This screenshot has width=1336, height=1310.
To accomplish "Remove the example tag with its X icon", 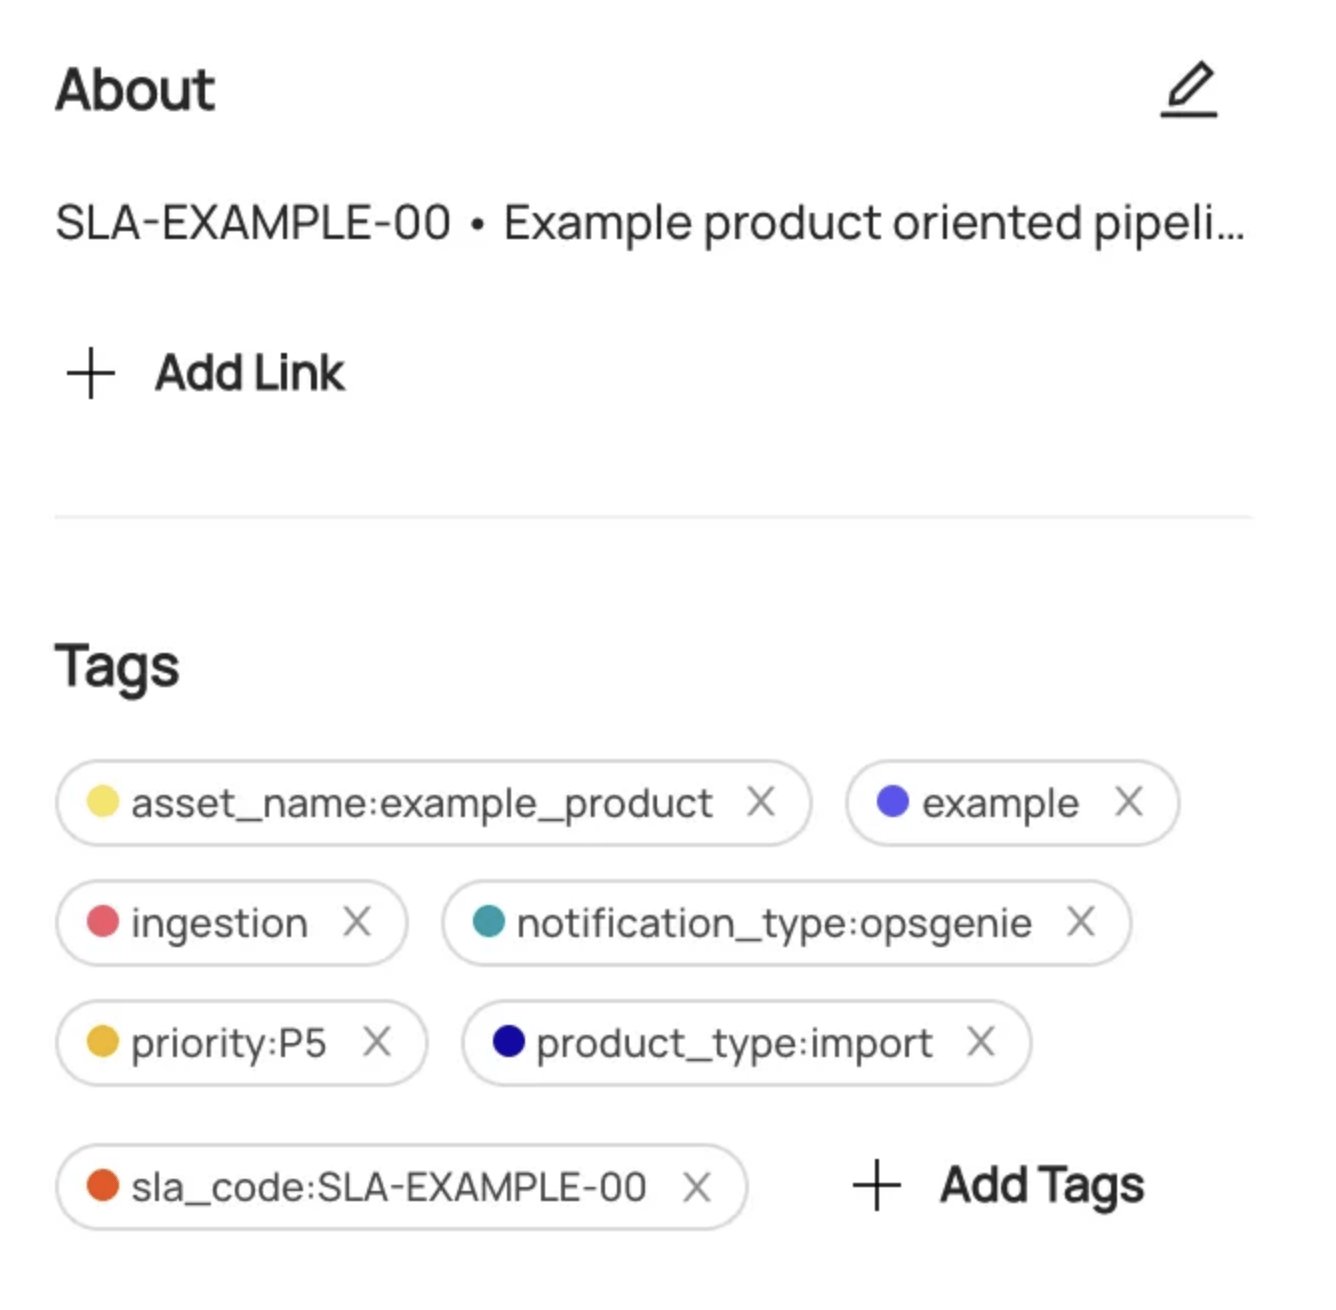I will tap(1131, 801).
